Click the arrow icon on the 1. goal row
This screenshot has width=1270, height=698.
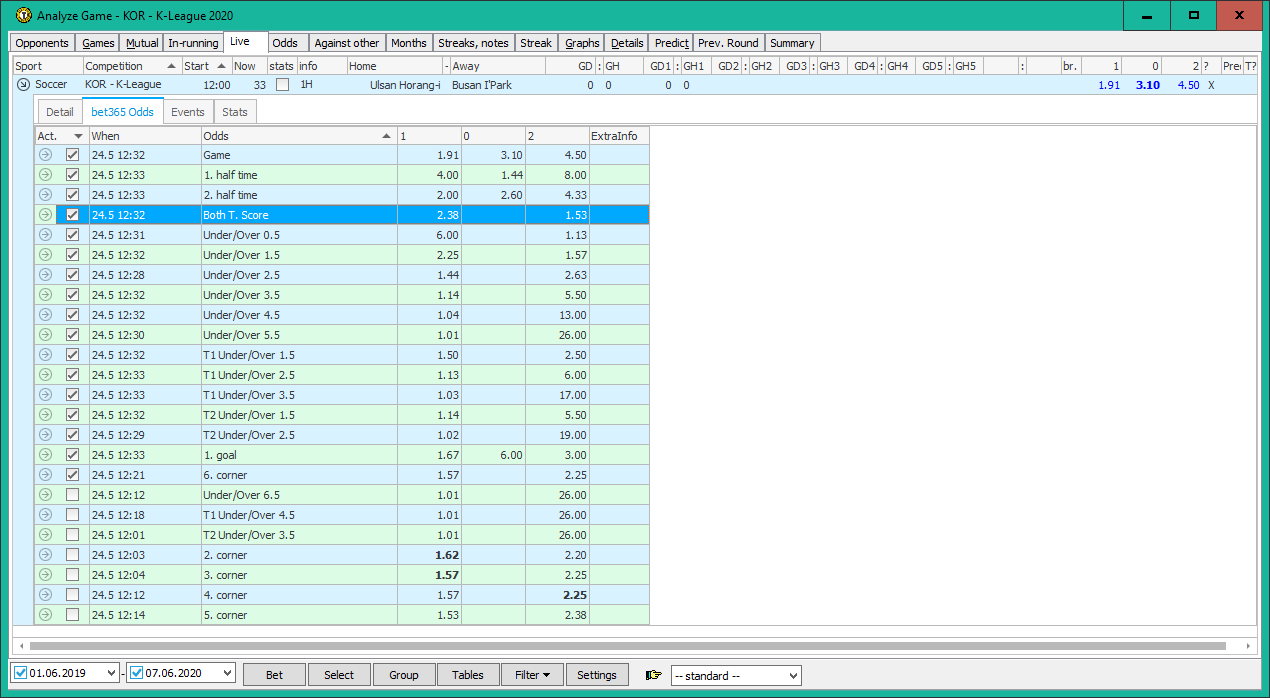tap(43, 454)
